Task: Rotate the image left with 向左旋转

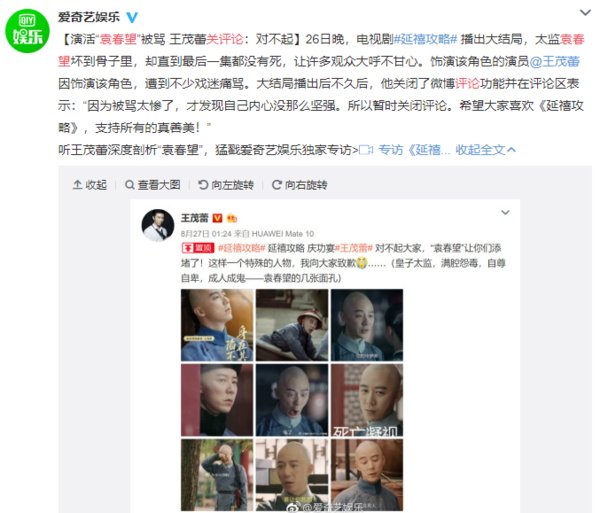Action: click(x=226, y=185)
